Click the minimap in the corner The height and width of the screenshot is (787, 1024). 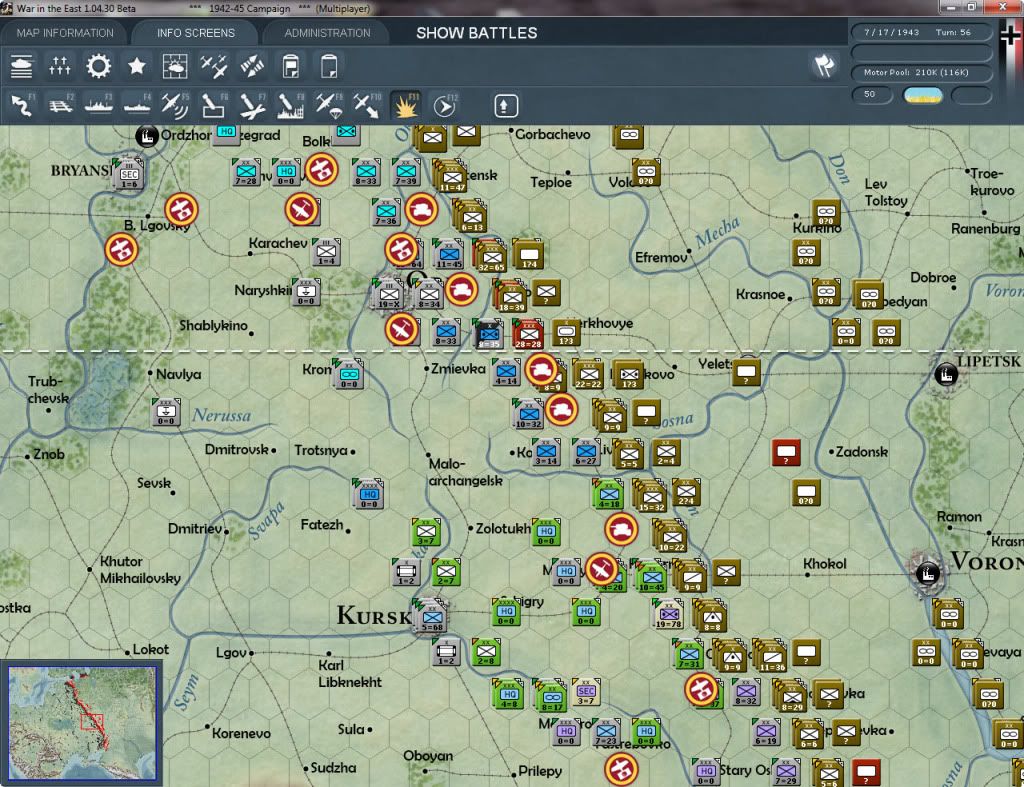(x=82, y=722)
